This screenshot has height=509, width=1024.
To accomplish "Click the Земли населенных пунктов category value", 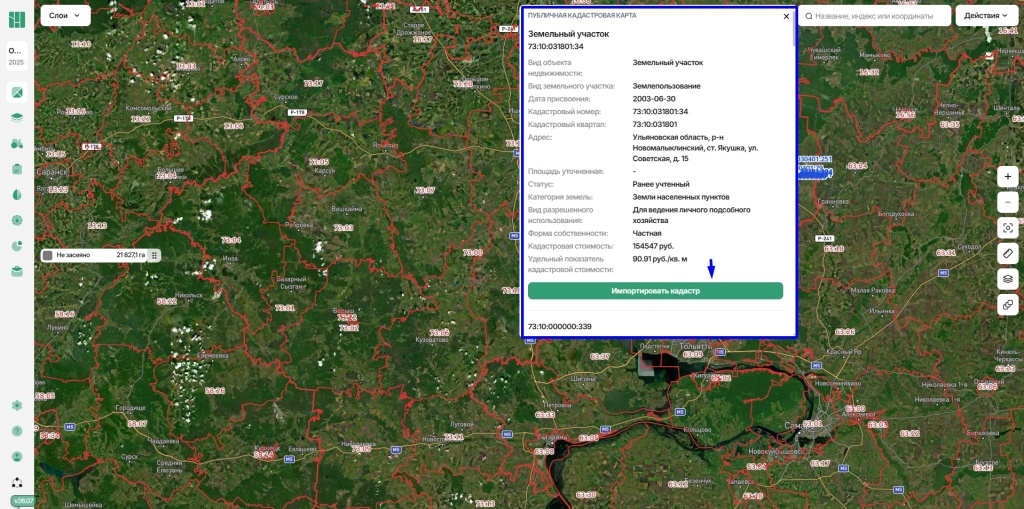I will point(681,197).
